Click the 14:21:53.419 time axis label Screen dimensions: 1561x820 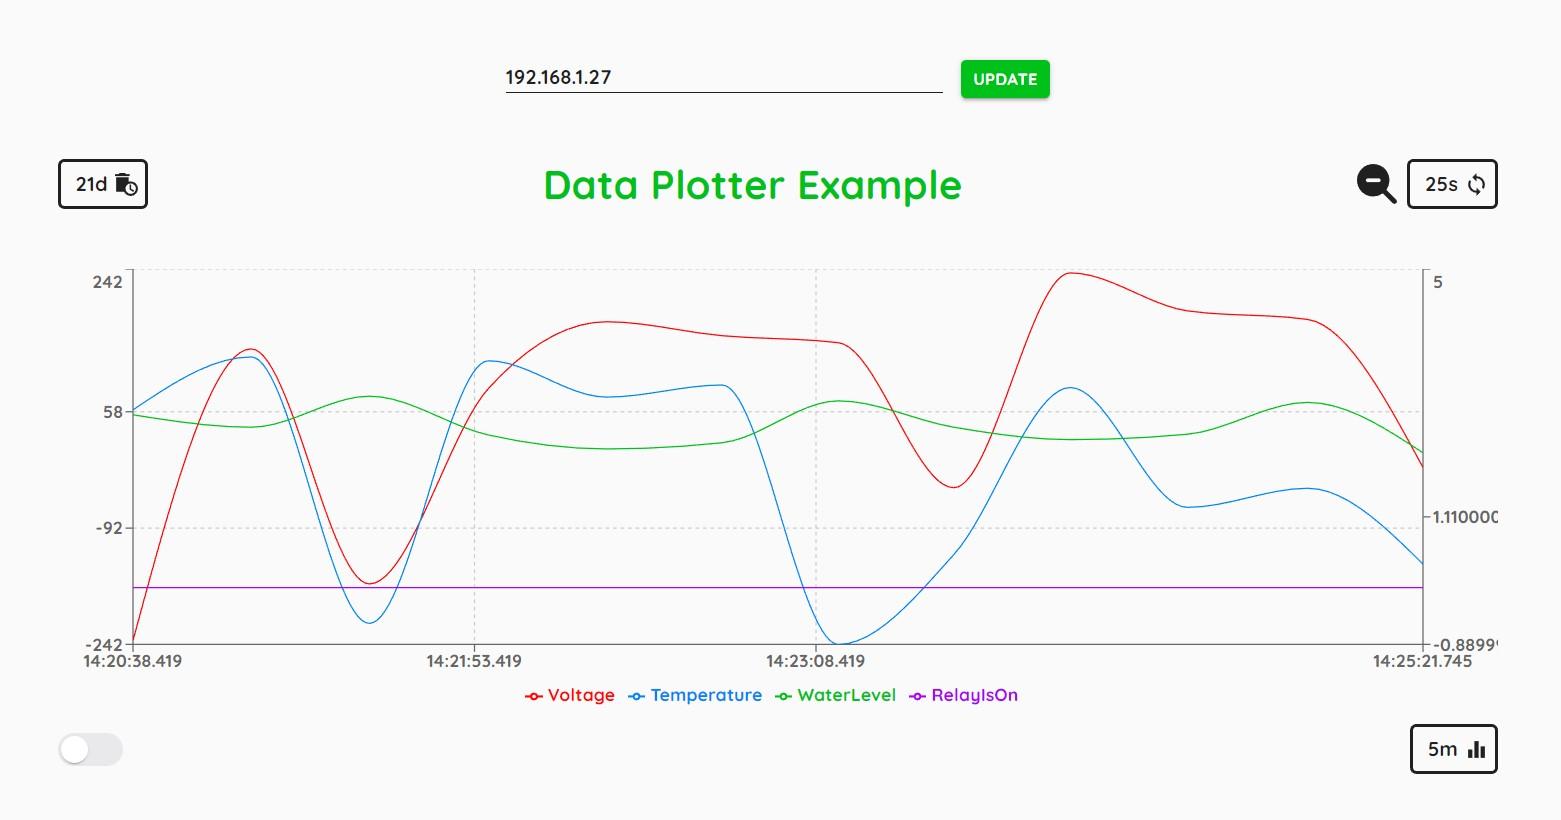pos(474,661)
